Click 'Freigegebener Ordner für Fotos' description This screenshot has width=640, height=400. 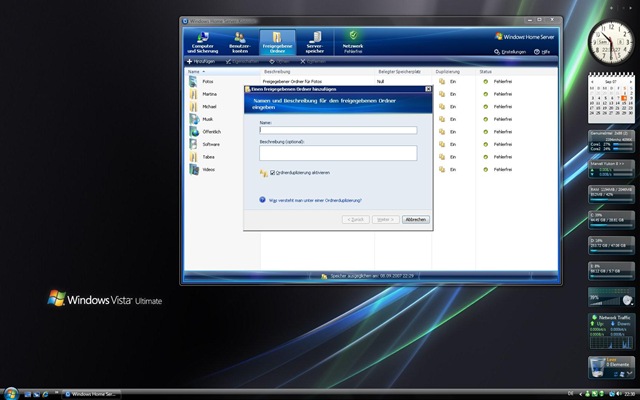click(292, 82)
